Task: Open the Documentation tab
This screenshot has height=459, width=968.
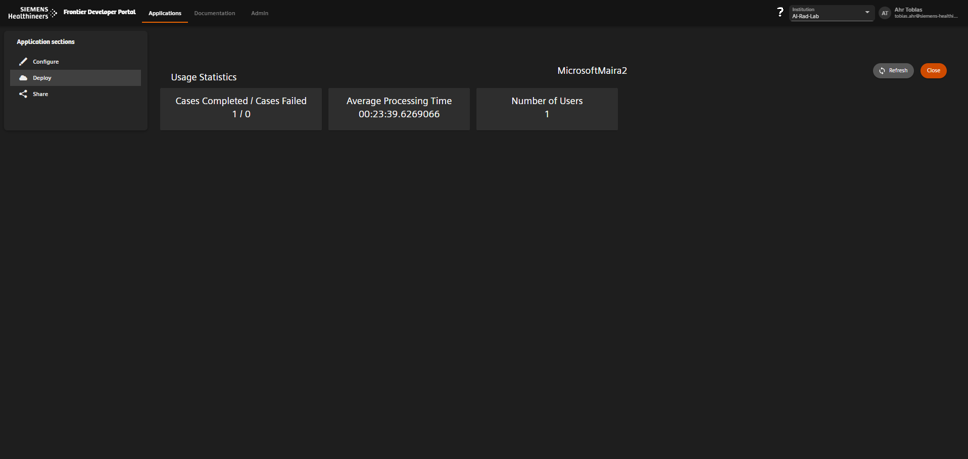Action: pos(214,14)
